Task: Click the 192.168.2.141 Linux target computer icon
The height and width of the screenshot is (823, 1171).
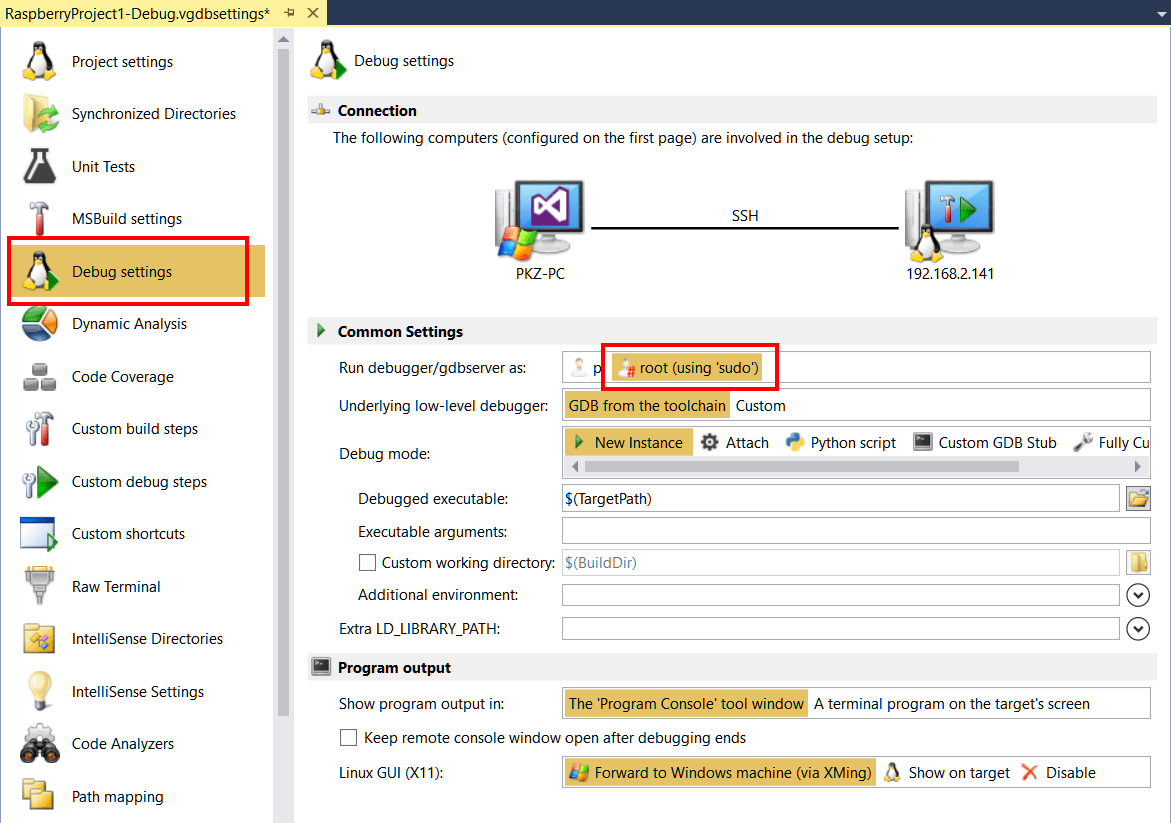Action: (949, 220)
